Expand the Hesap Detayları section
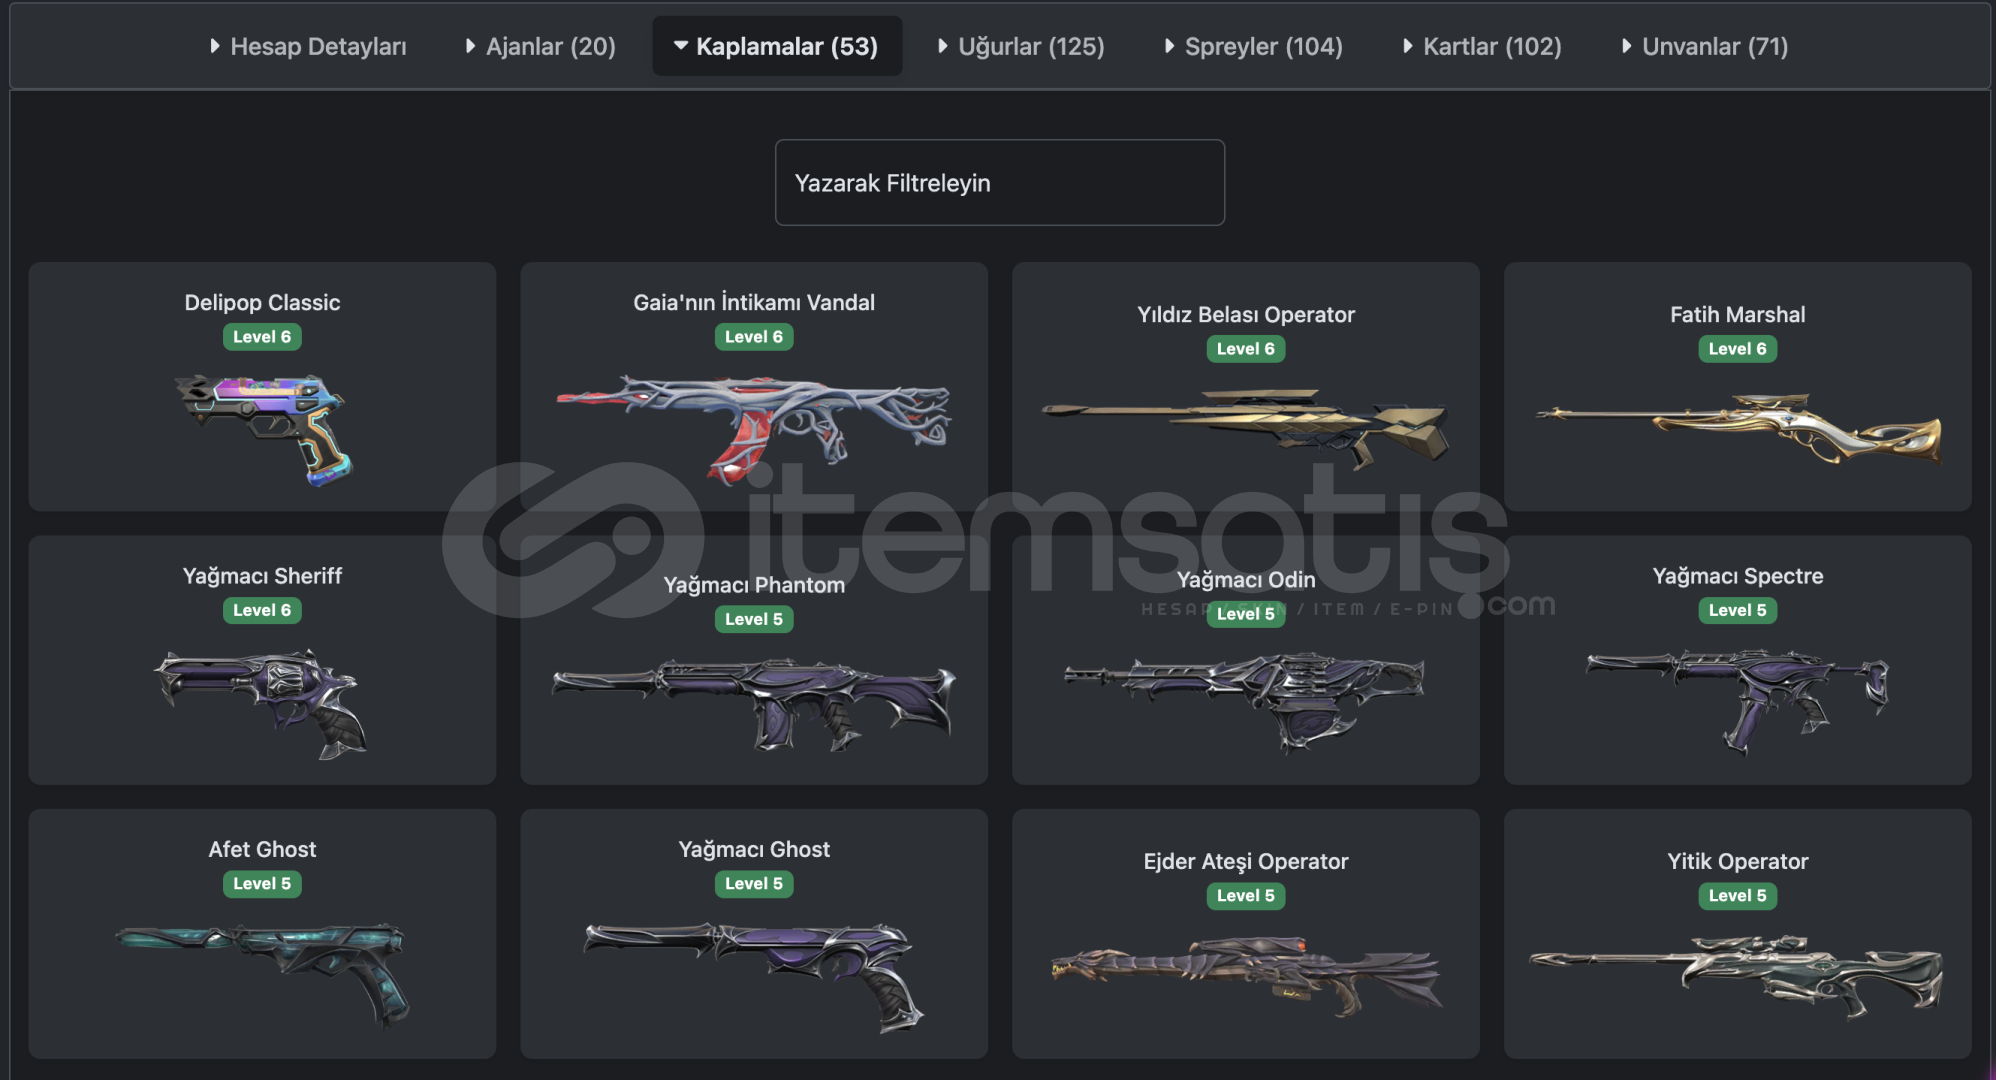The width and height of the screenshot is (1996, 1080). [308, 46]
